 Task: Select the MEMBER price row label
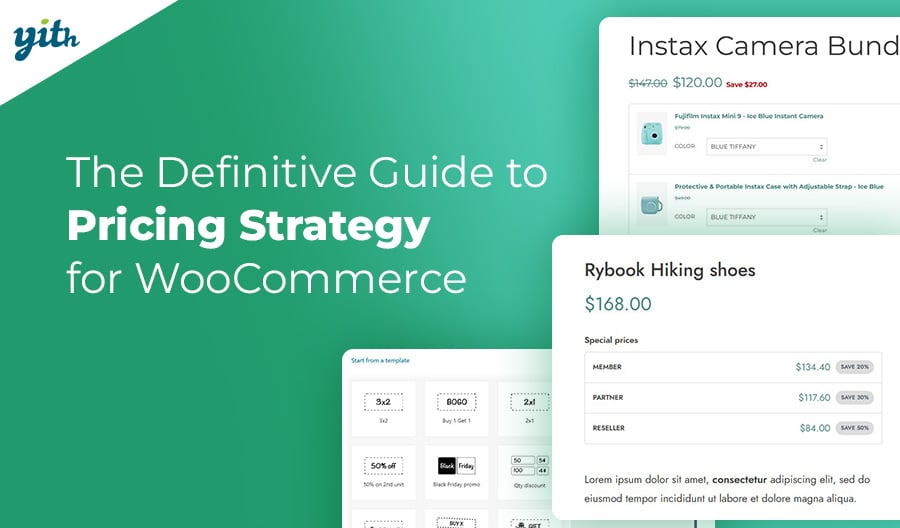(x=607, y=367)
